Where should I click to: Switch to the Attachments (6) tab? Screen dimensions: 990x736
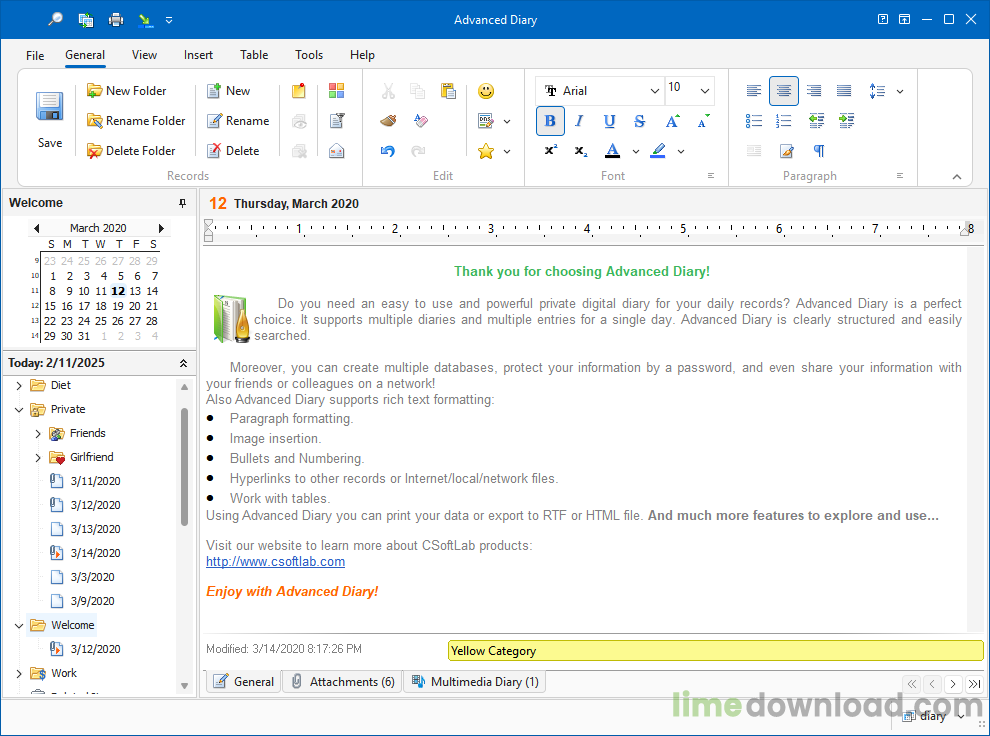tap(343, 682)
